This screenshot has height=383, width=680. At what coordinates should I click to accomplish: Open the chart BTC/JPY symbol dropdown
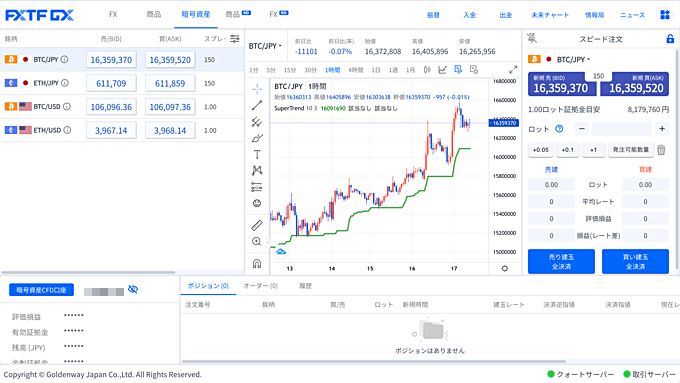(x=265, y=46)
